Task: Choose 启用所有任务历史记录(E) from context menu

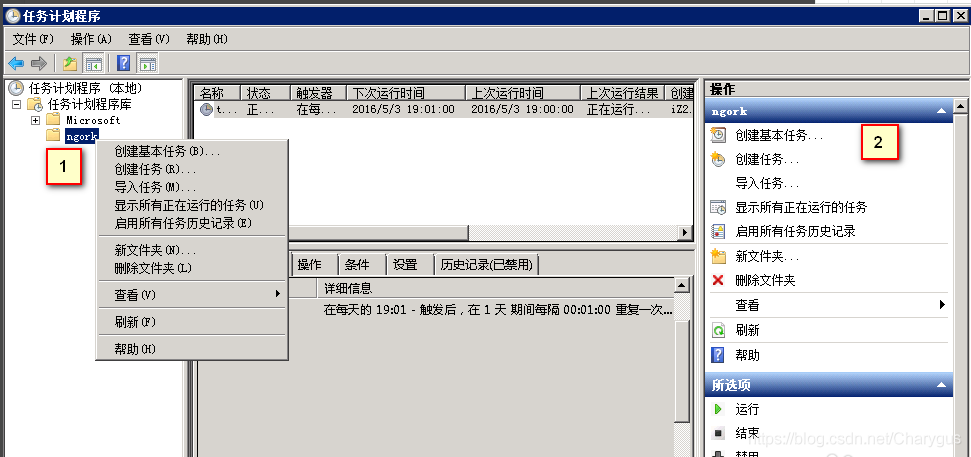Action: pos(192,223)
